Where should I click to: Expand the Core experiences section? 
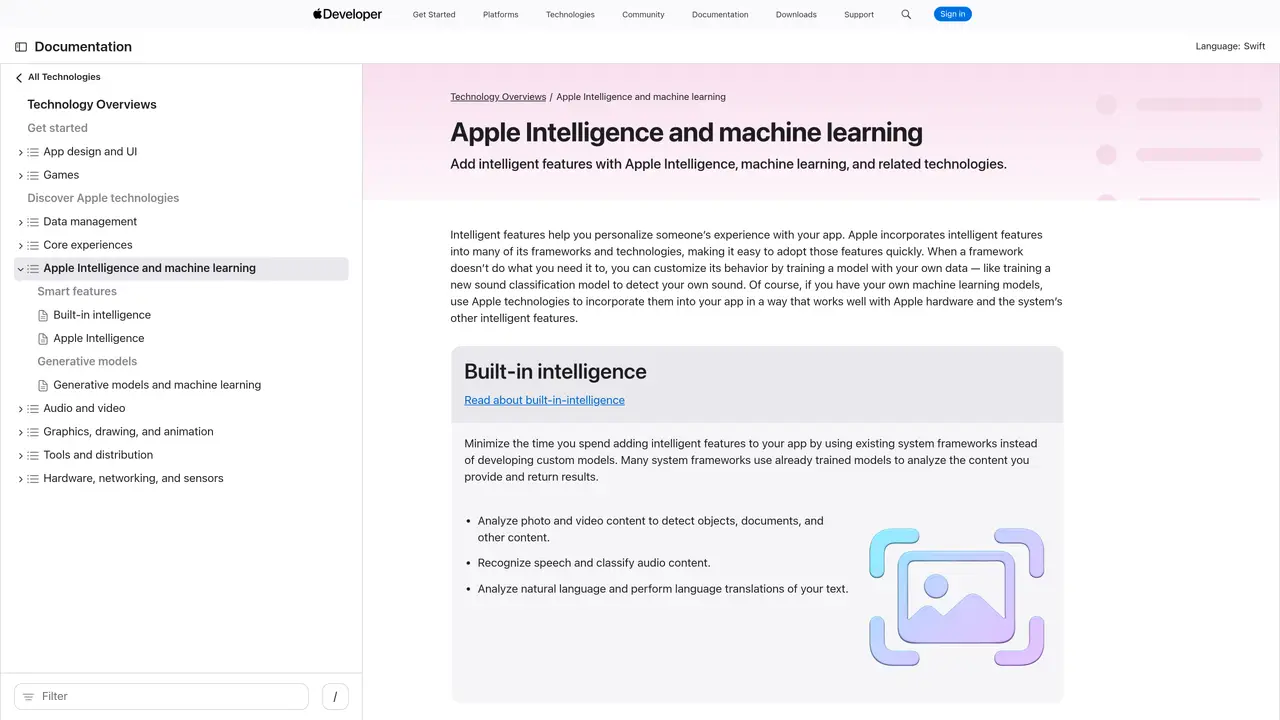pos(20,246)
